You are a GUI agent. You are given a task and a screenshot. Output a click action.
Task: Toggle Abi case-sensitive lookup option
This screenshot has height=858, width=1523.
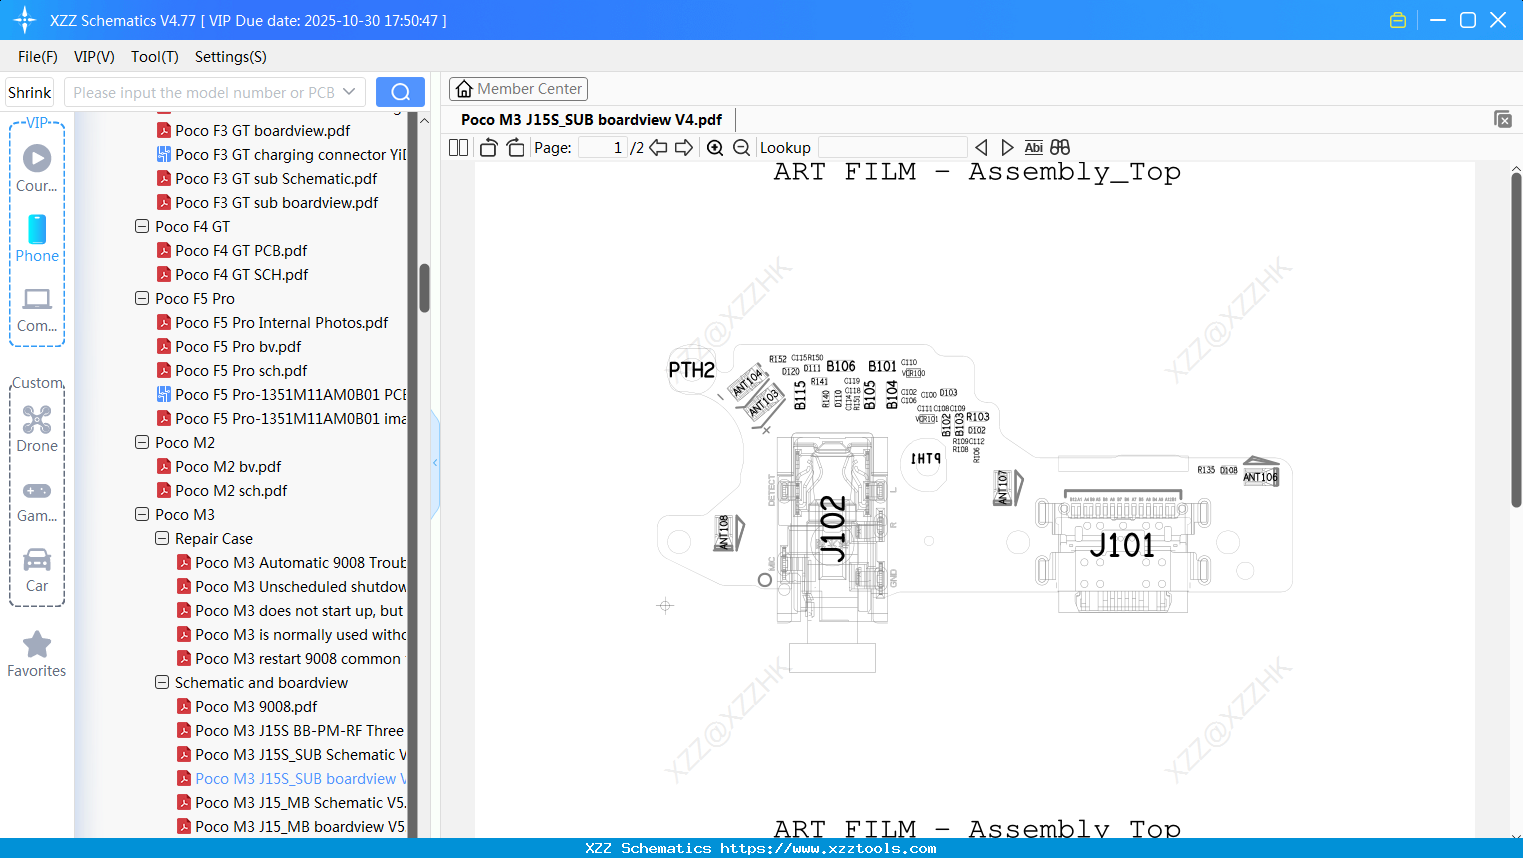click(1033, 147)
